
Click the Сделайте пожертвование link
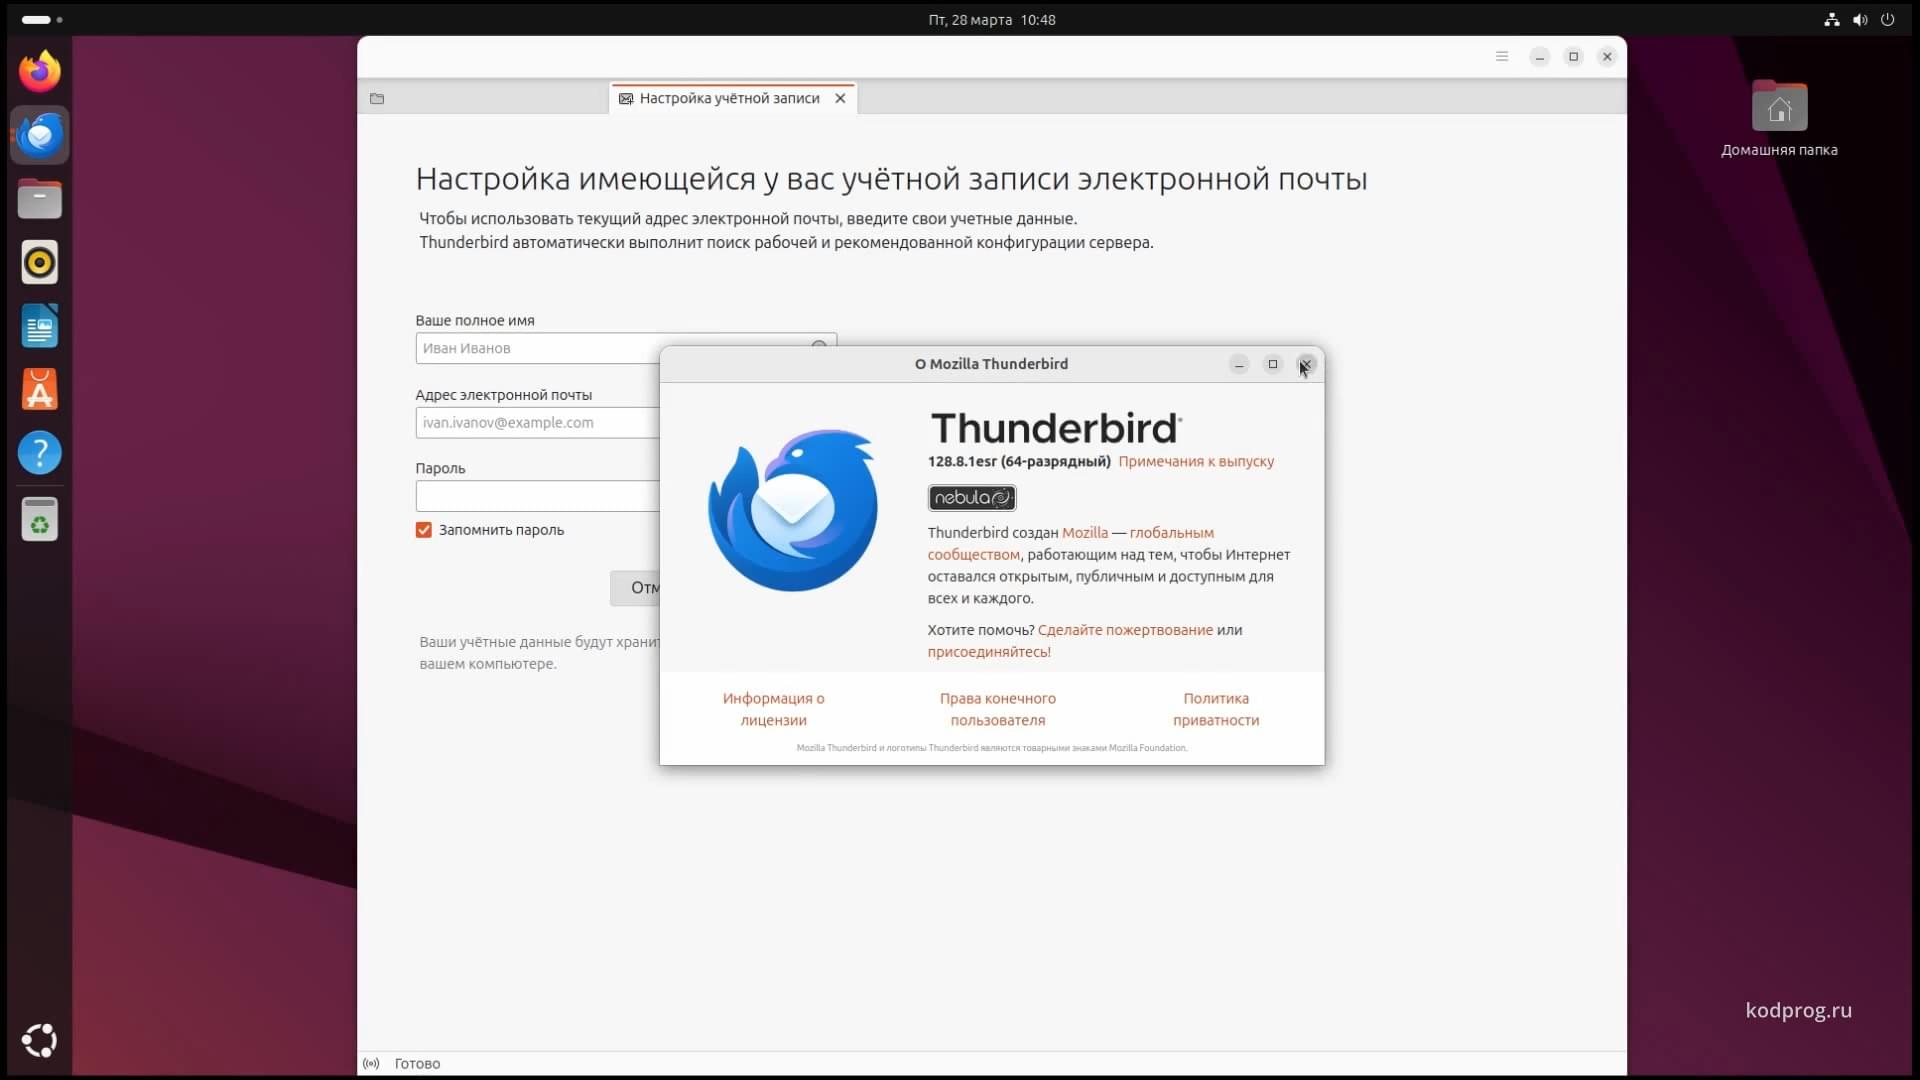[x=1125, y=630]
